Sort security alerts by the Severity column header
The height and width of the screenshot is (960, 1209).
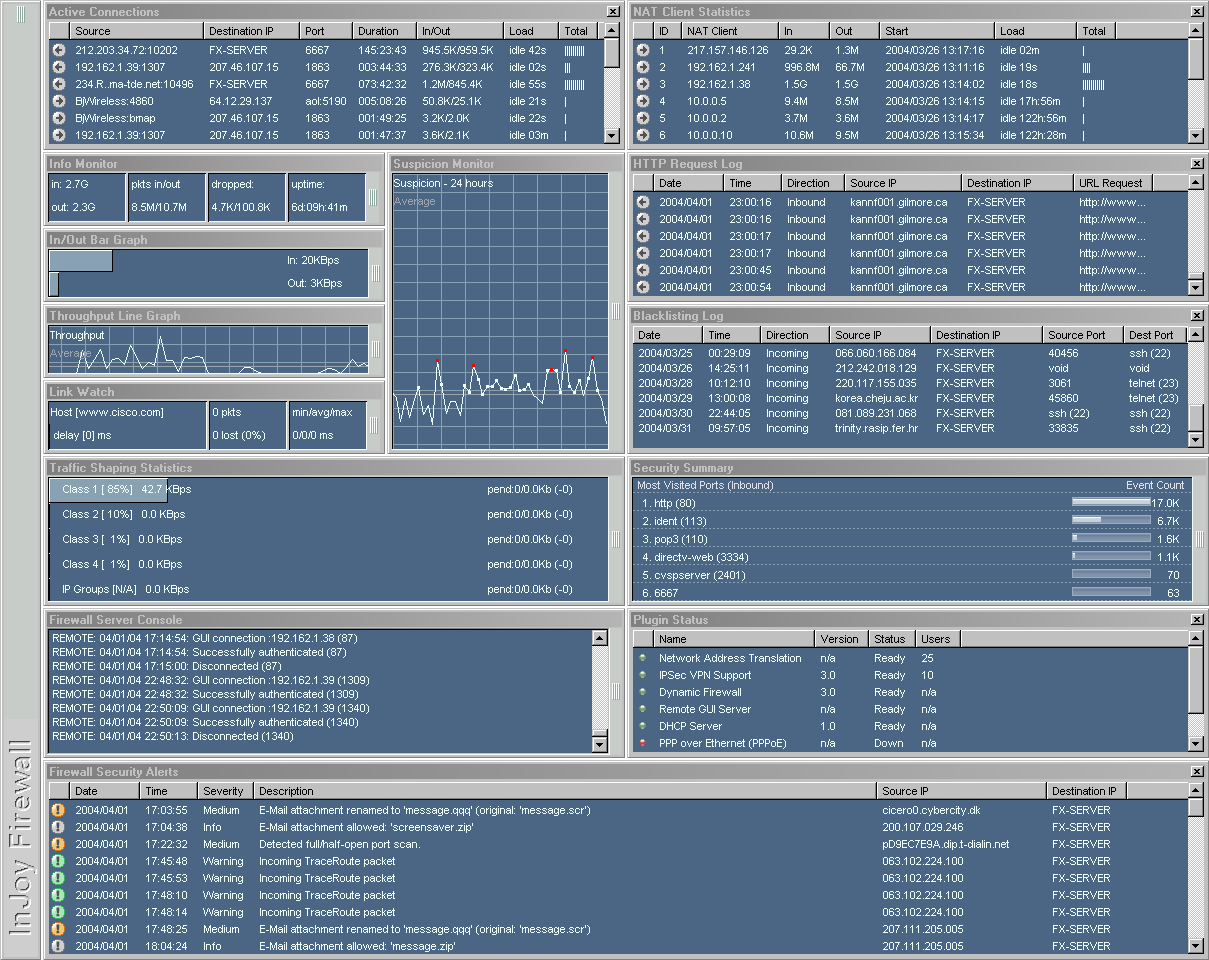point(223,791)
